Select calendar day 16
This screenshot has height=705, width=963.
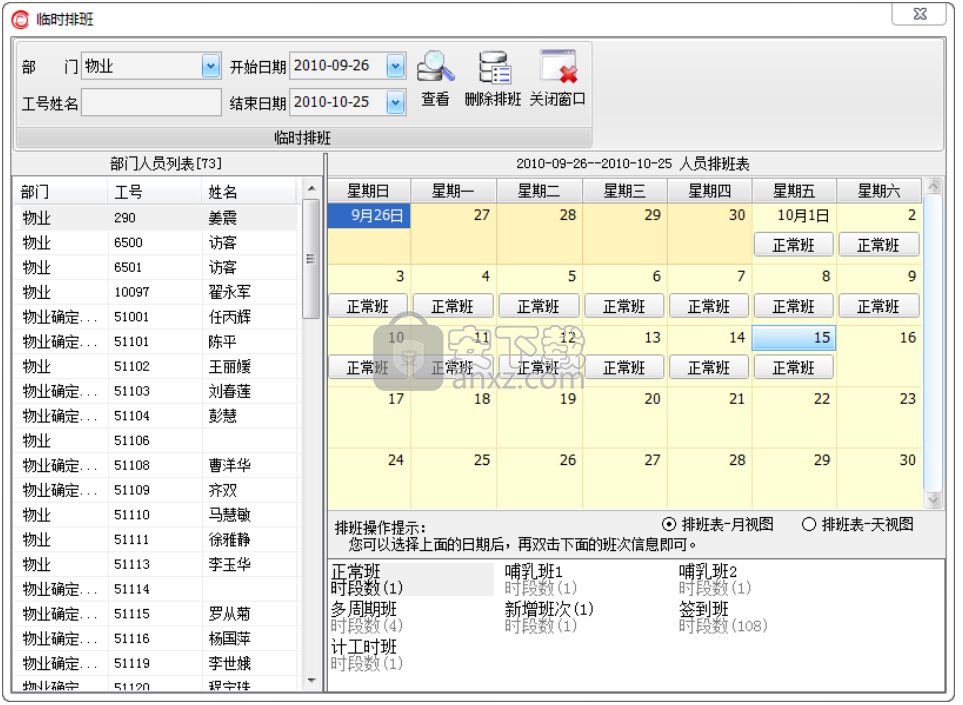[x=879, y=356]
